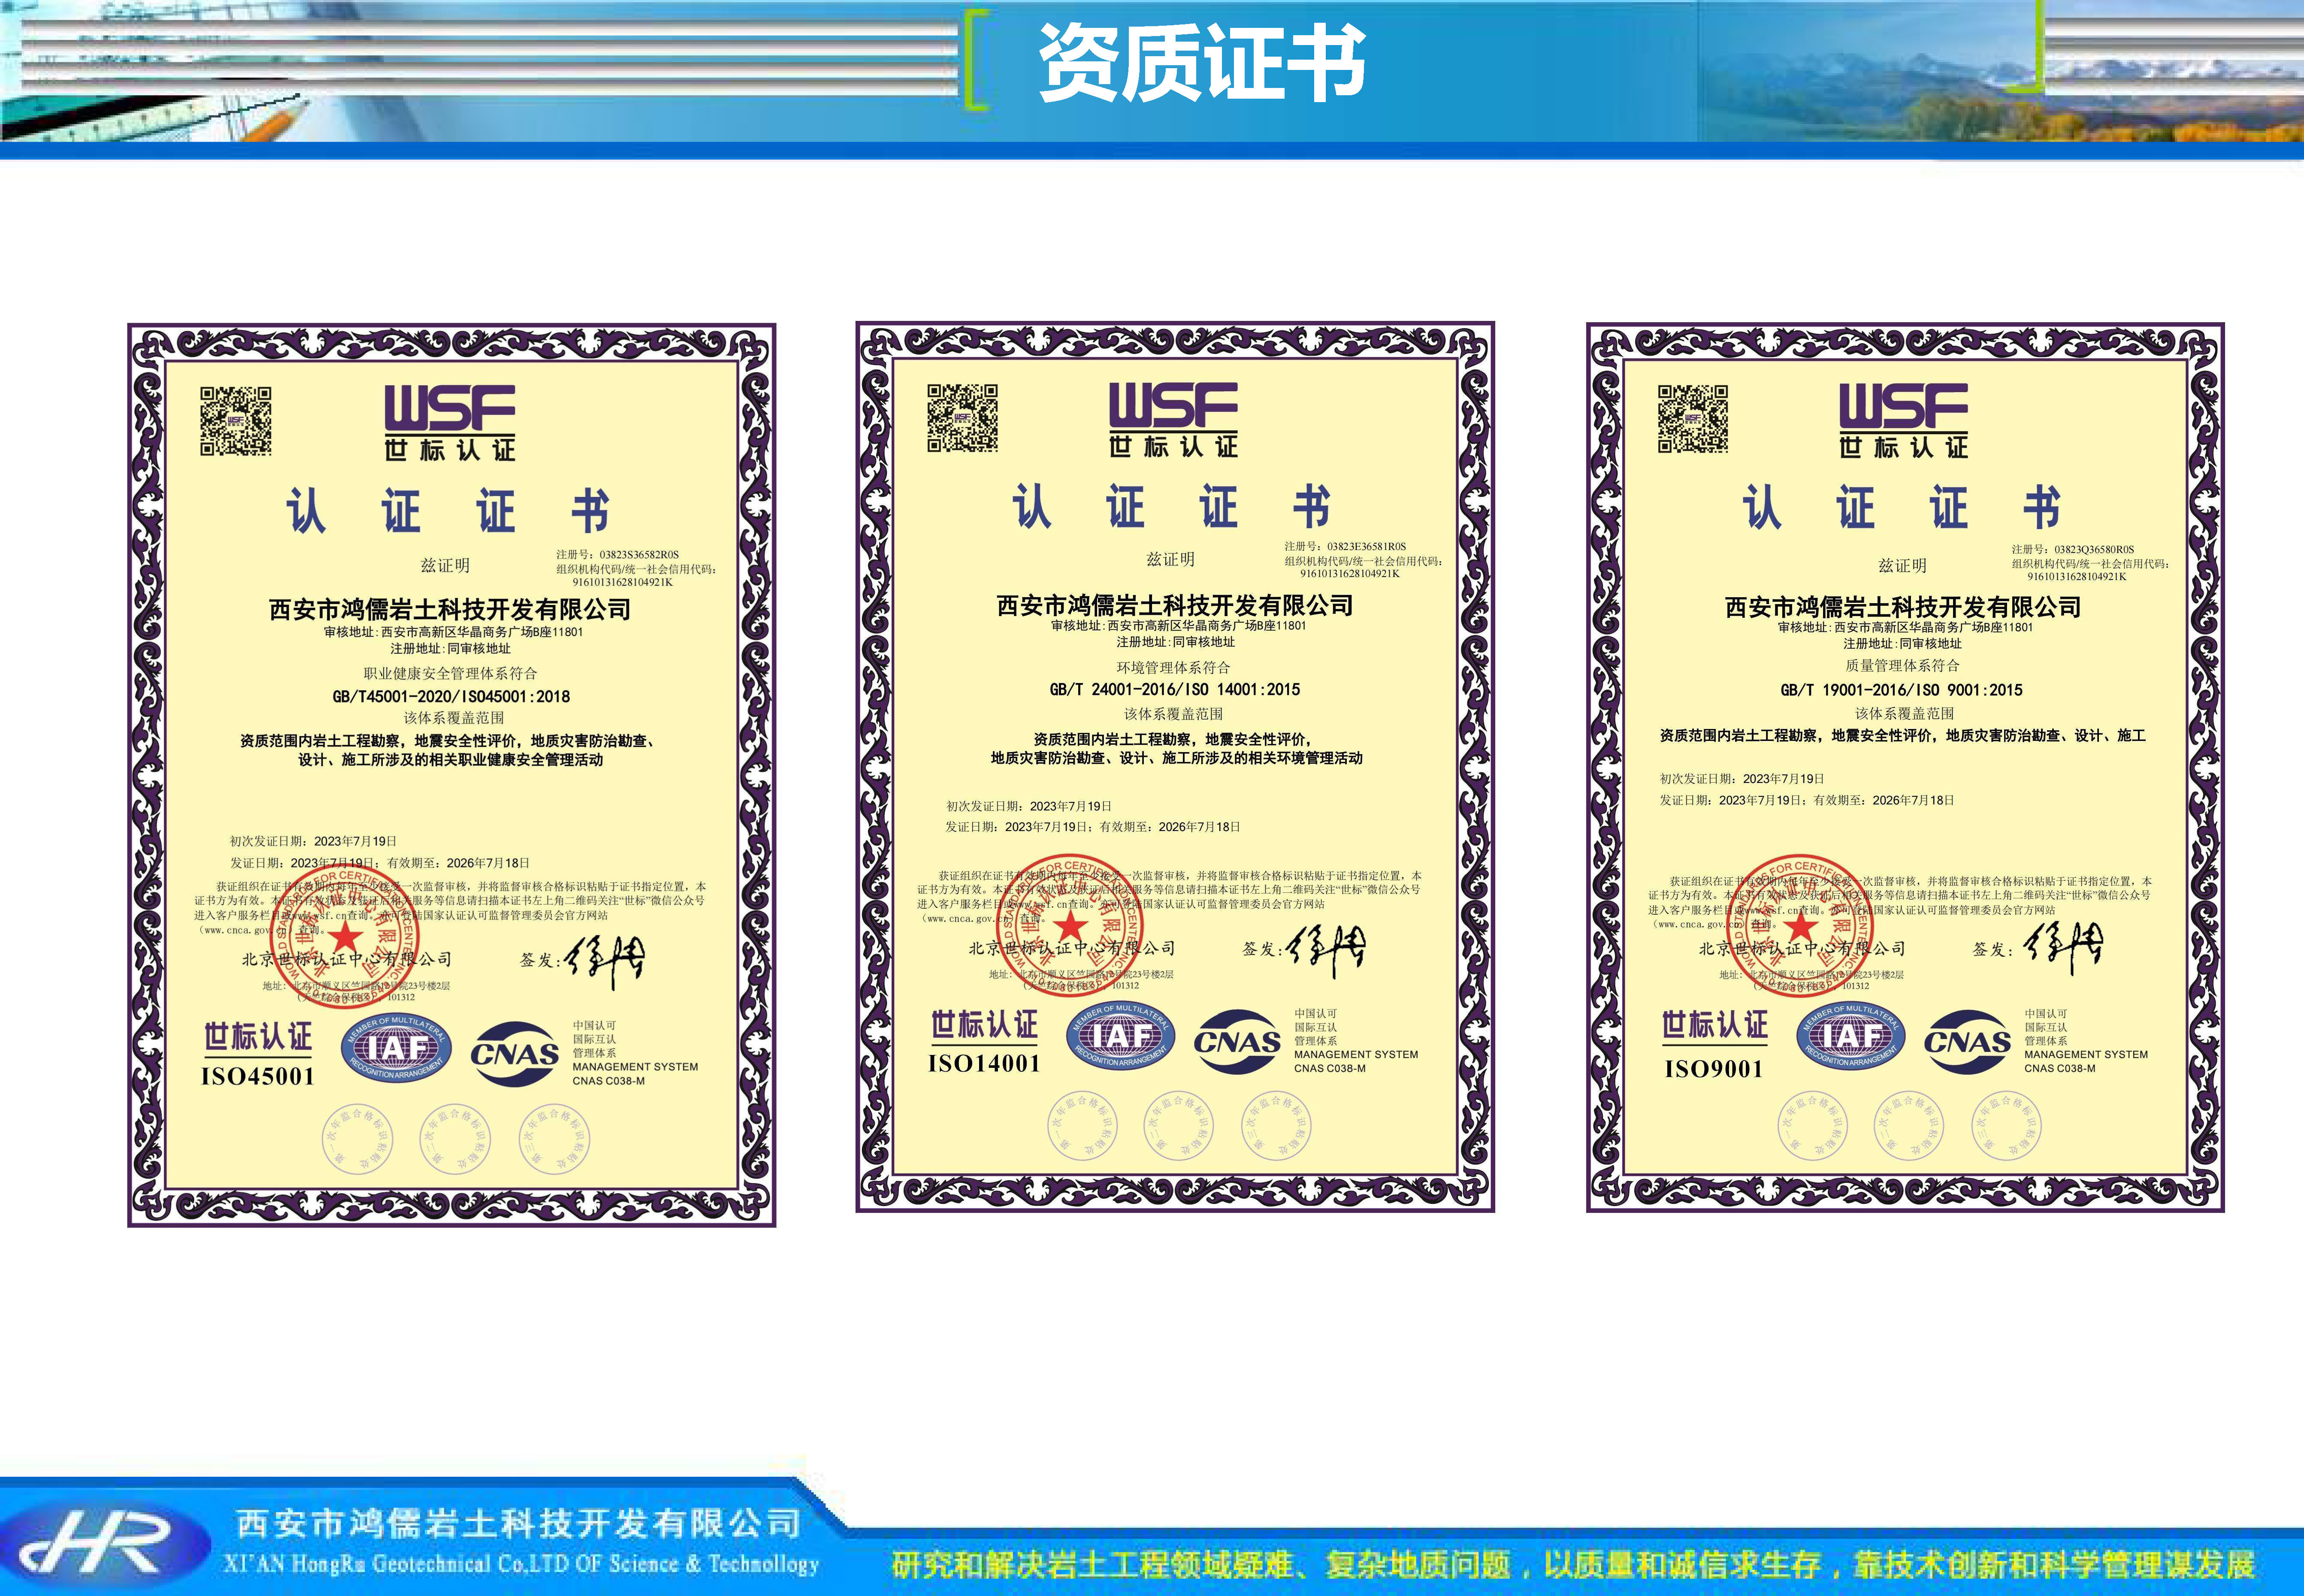Image resolution: width=2304 pixels, height=1596 pixels.
Task: Click the footer English company name text
Action: 521,1563
